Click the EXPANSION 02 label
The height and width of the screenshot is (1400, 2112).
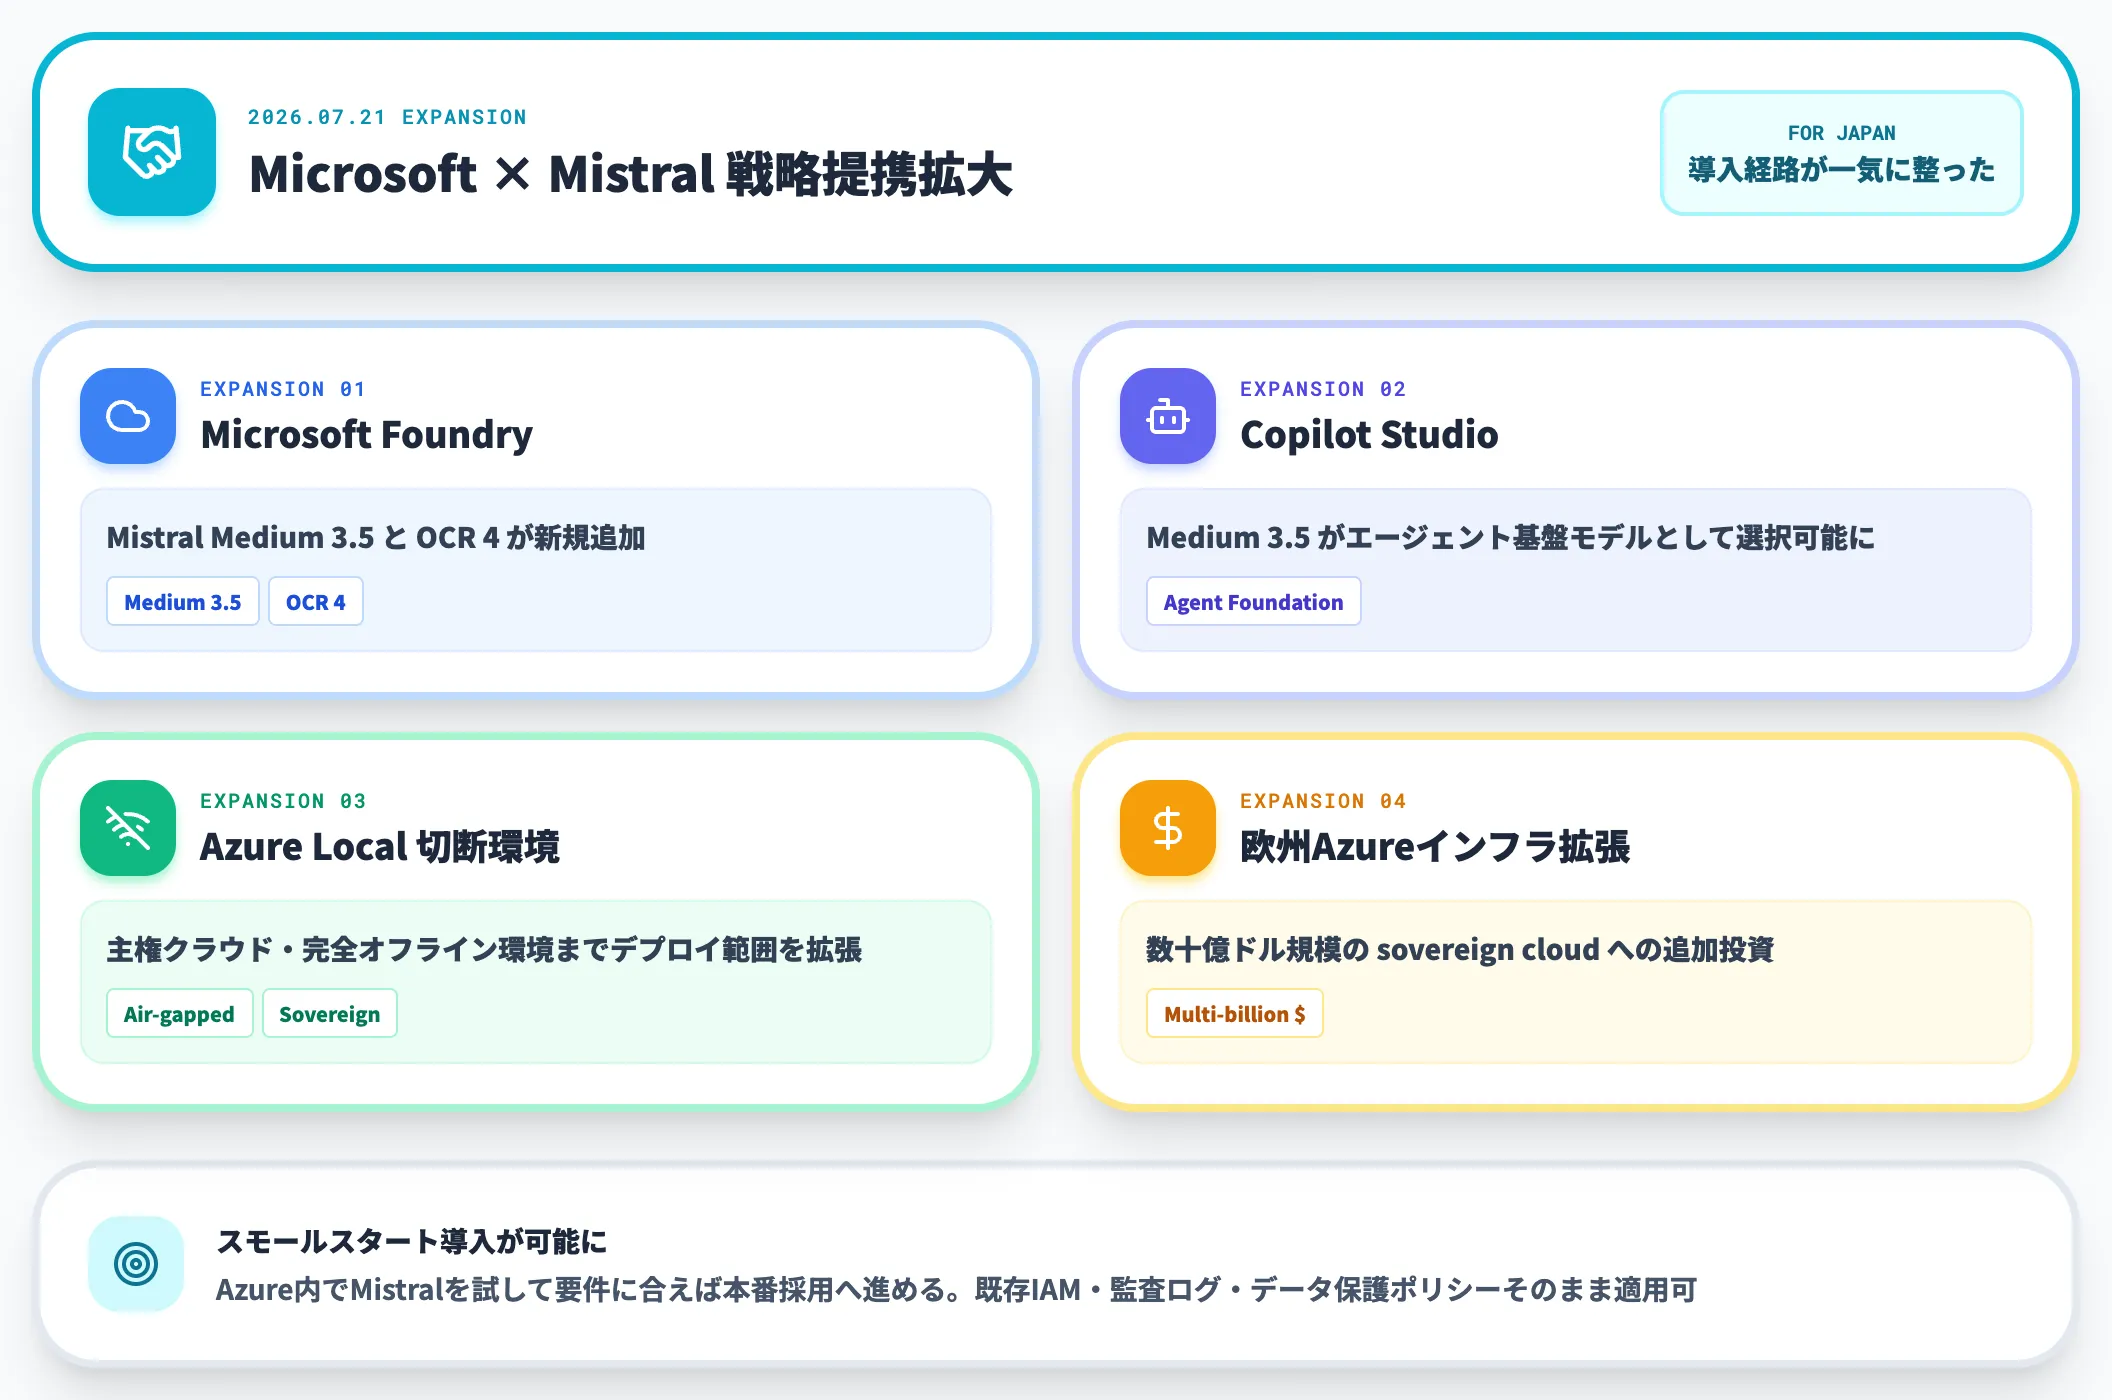(x=1323, y=389)
